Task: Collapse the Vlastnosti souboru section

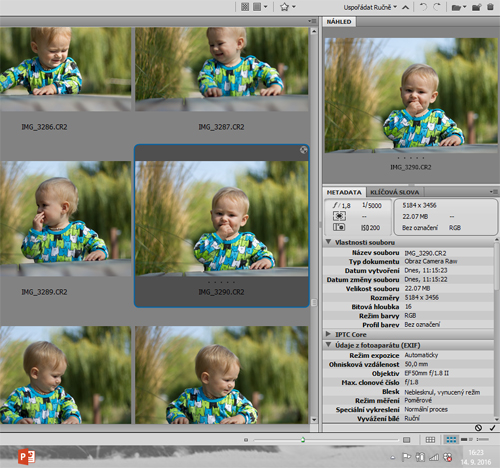Action: 328,242
